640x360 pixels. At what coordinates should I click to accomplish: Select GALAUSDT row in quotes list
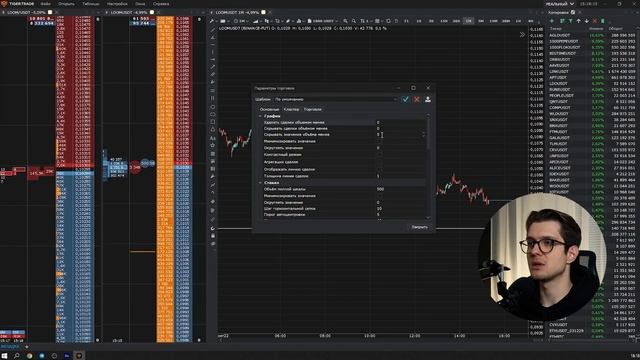592,138
